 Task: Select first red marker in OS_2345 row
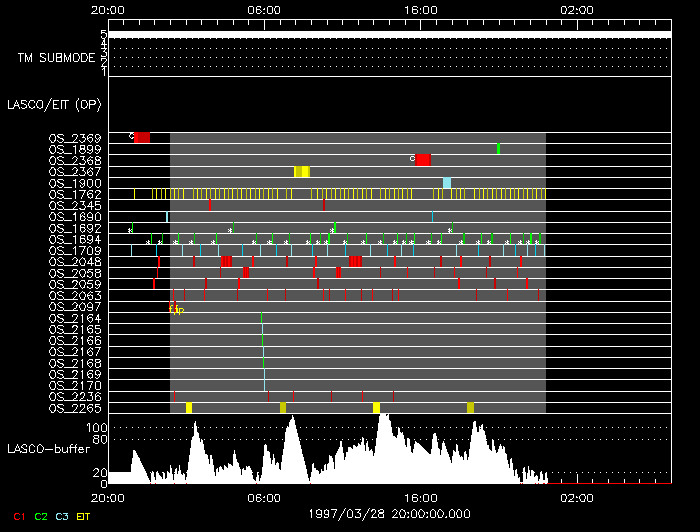[x=210, y=205]
